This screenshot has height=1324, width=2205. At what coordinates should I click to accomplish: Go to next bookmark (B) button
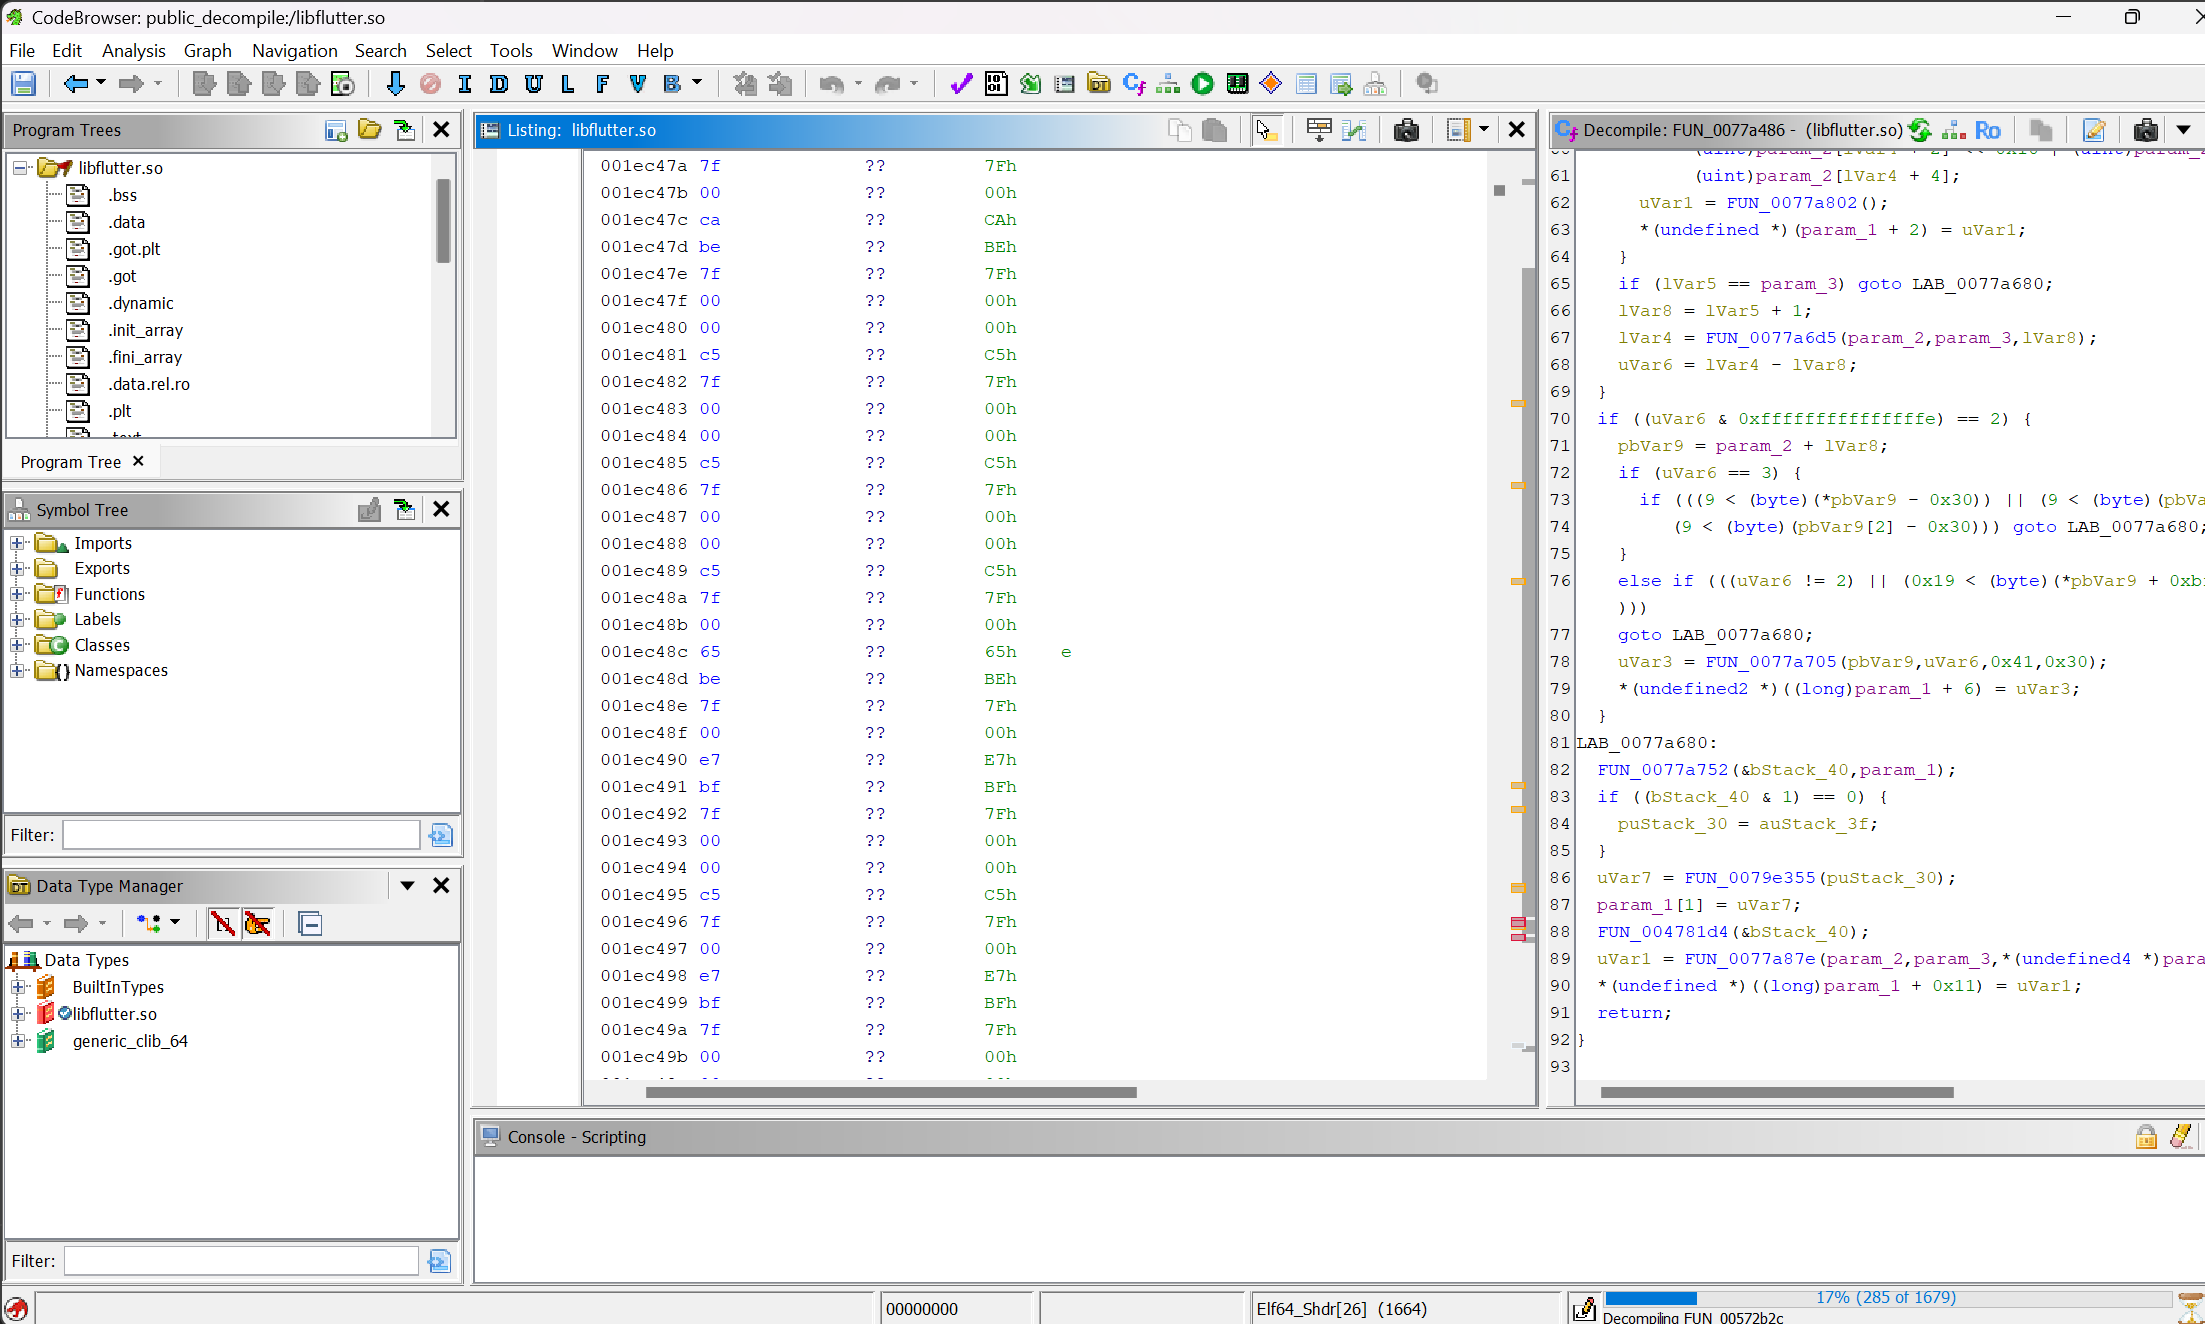point(671,84)
